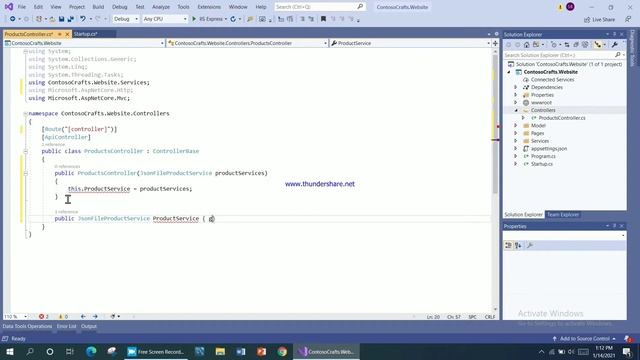
Task: Go to previous issue with left arrow
Action: click(83, 316)
